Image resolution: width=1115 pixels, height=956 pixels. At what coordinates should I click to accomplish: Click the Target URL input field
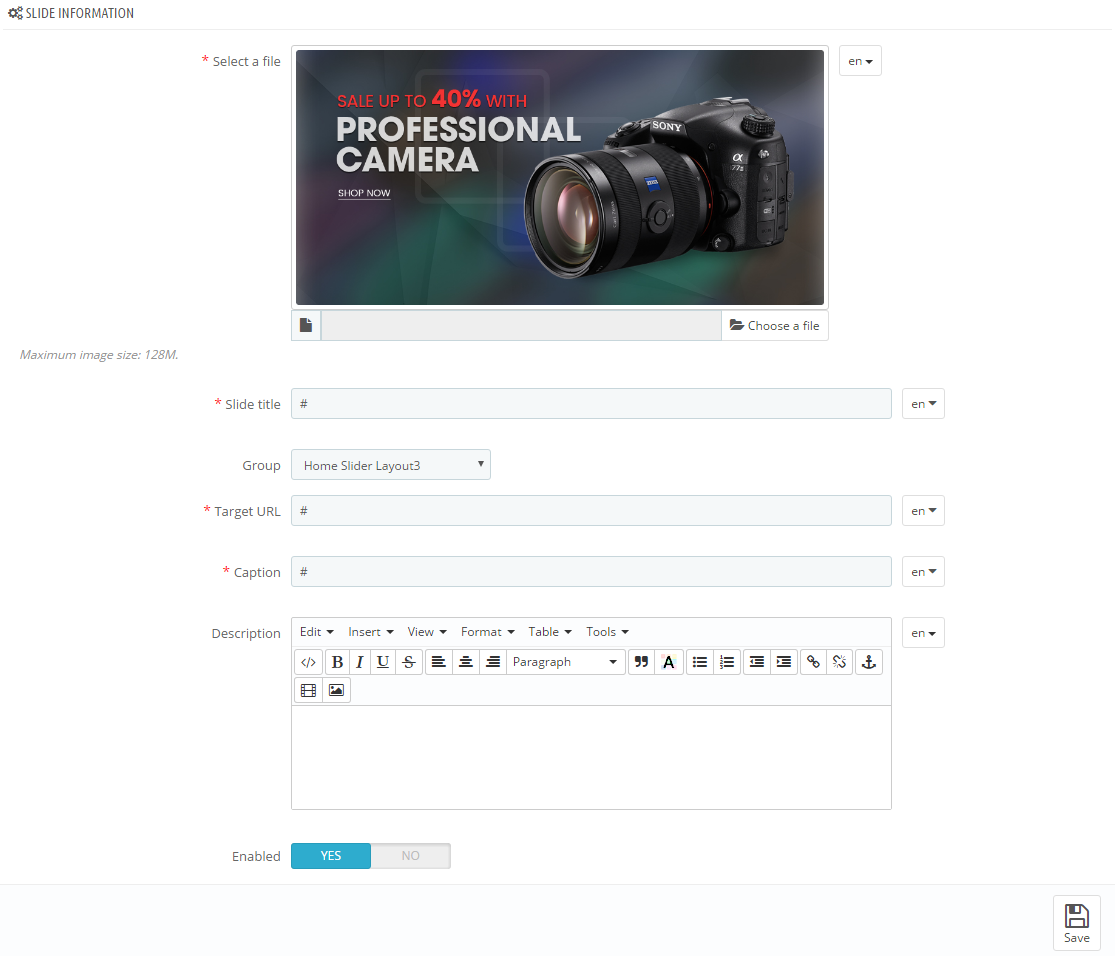coord(591,511)
